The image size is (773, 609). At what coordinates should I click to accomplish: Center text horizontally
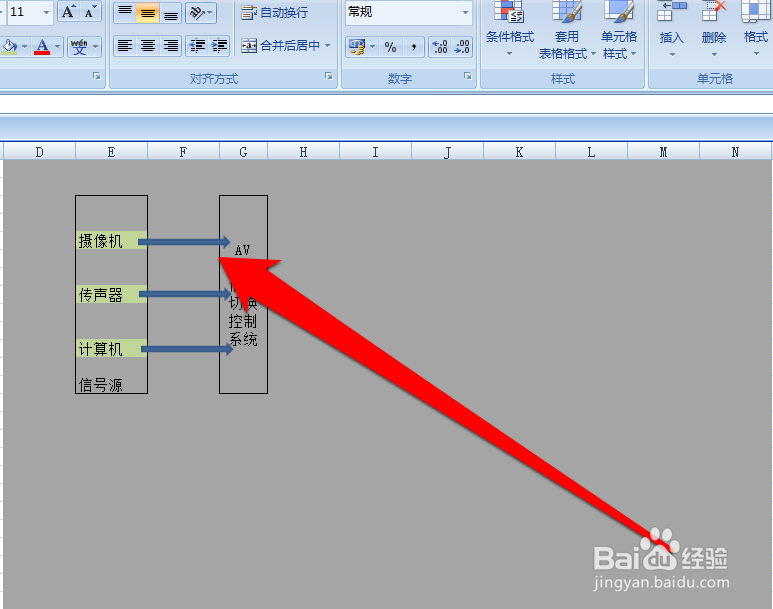click(x=147, y=46)
